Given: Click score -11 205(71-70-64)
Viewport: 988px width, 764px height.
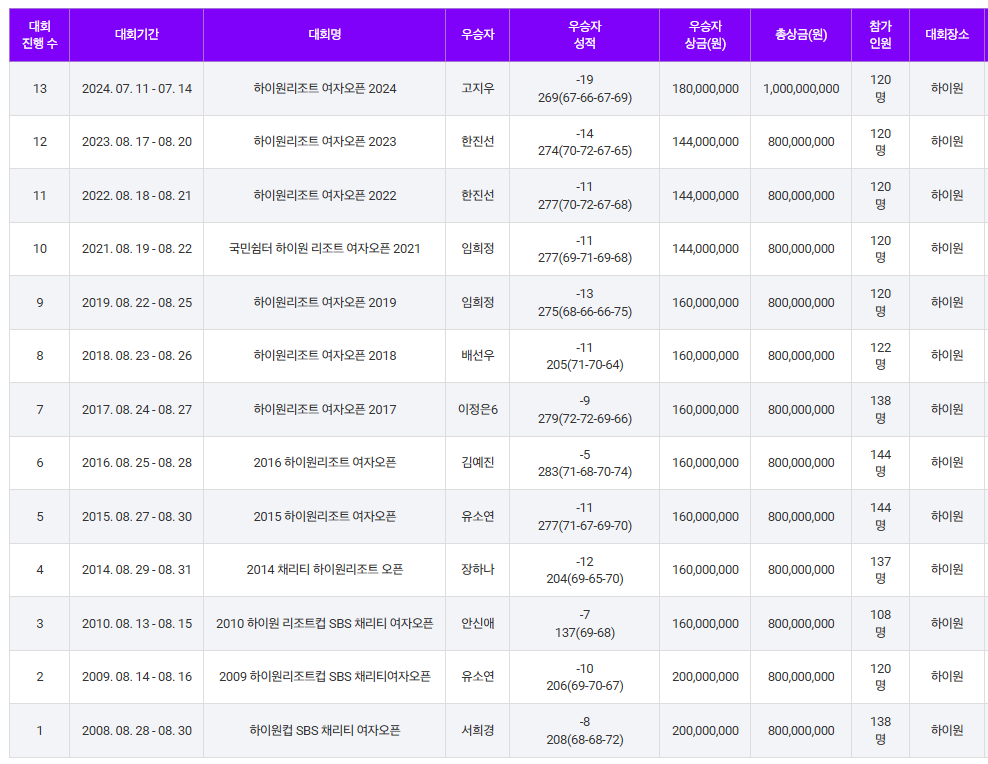Looking at the screenshot, I should coord(585,356).
